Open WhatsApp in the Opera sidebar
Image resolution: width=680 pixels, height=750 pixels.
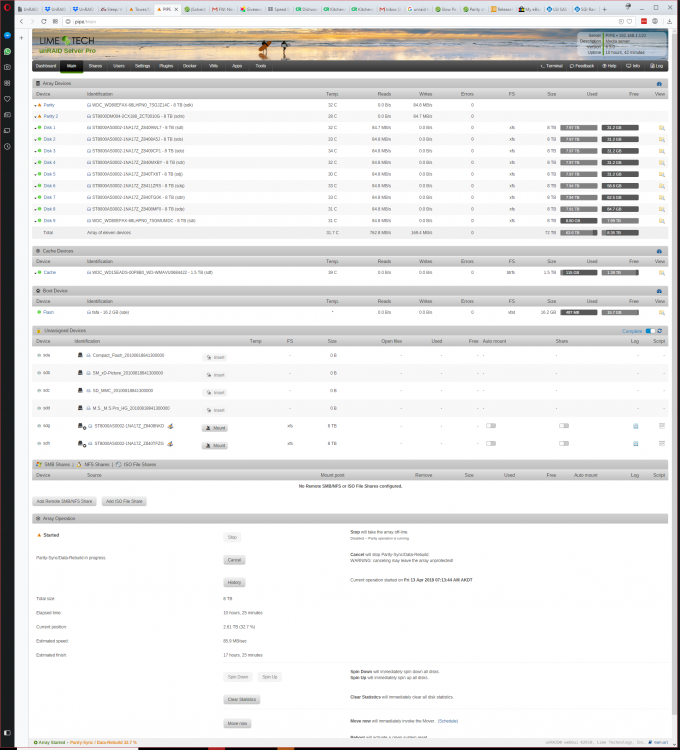(x=7, y=51)
